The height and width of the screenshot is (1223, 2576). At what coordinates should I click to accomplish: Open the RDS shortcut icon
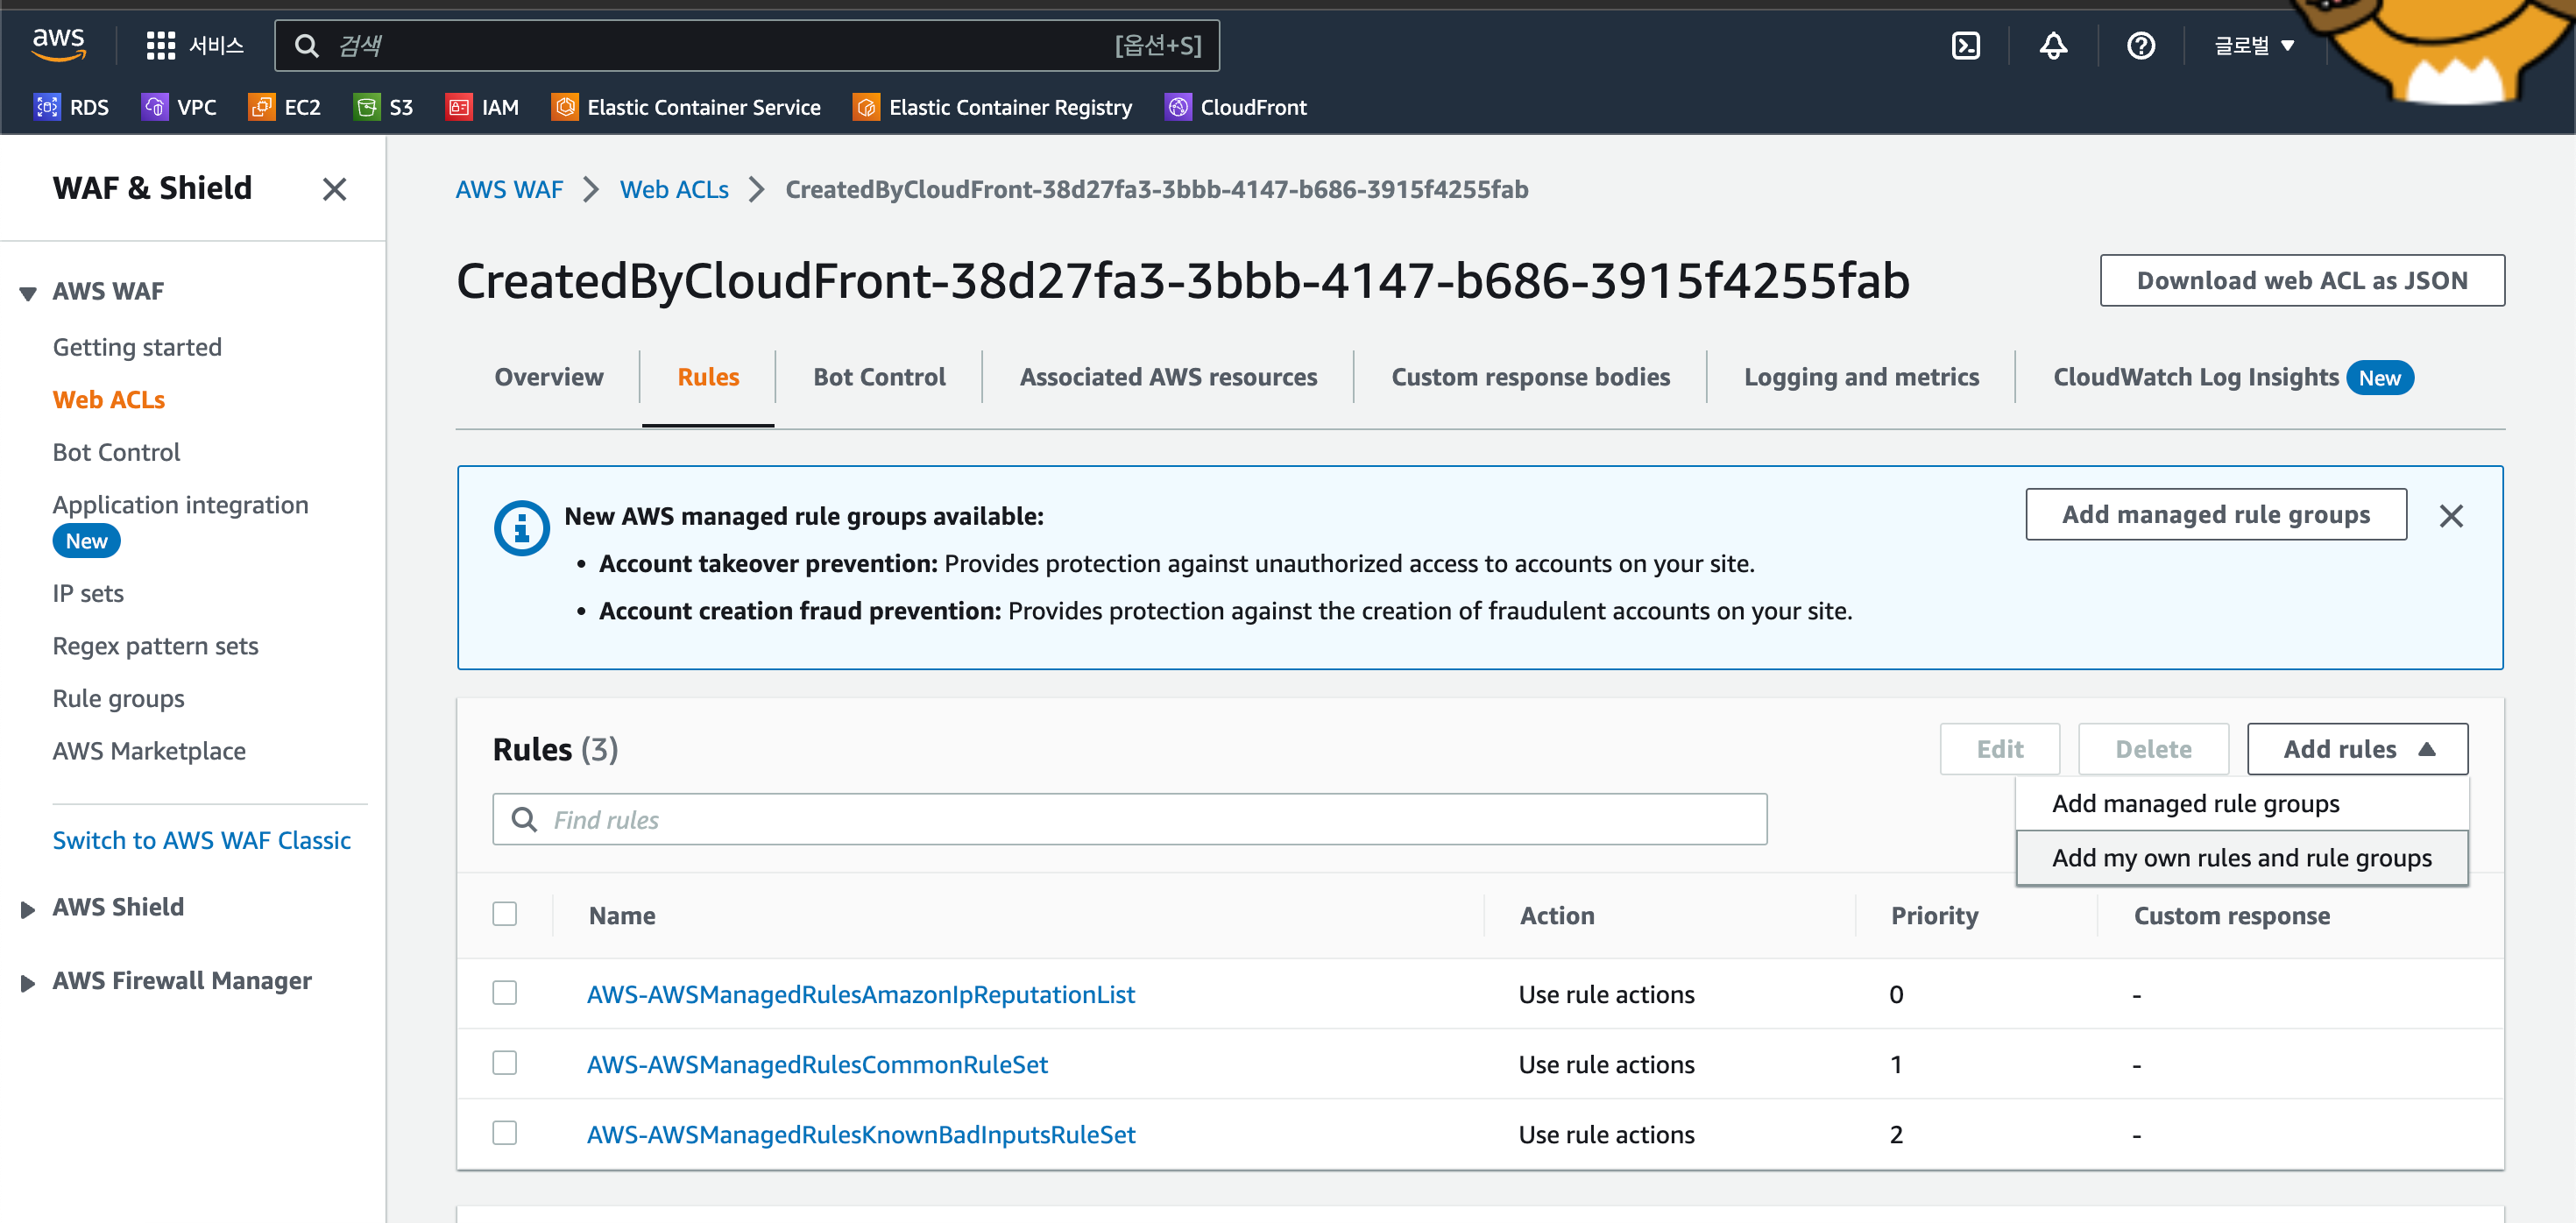click(x=47, y=107)
